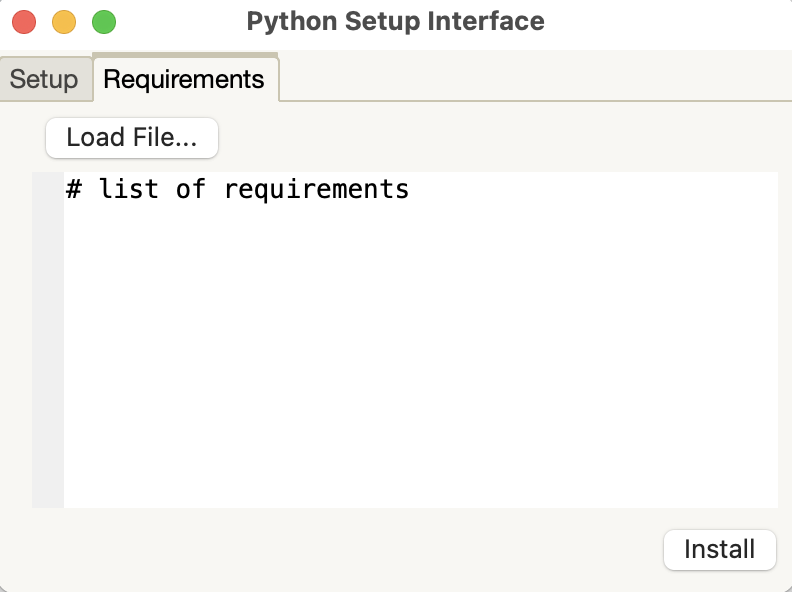
Task: Place cursor on the word "requirements"
Action: pyautogui.click(x=316, y=189)
